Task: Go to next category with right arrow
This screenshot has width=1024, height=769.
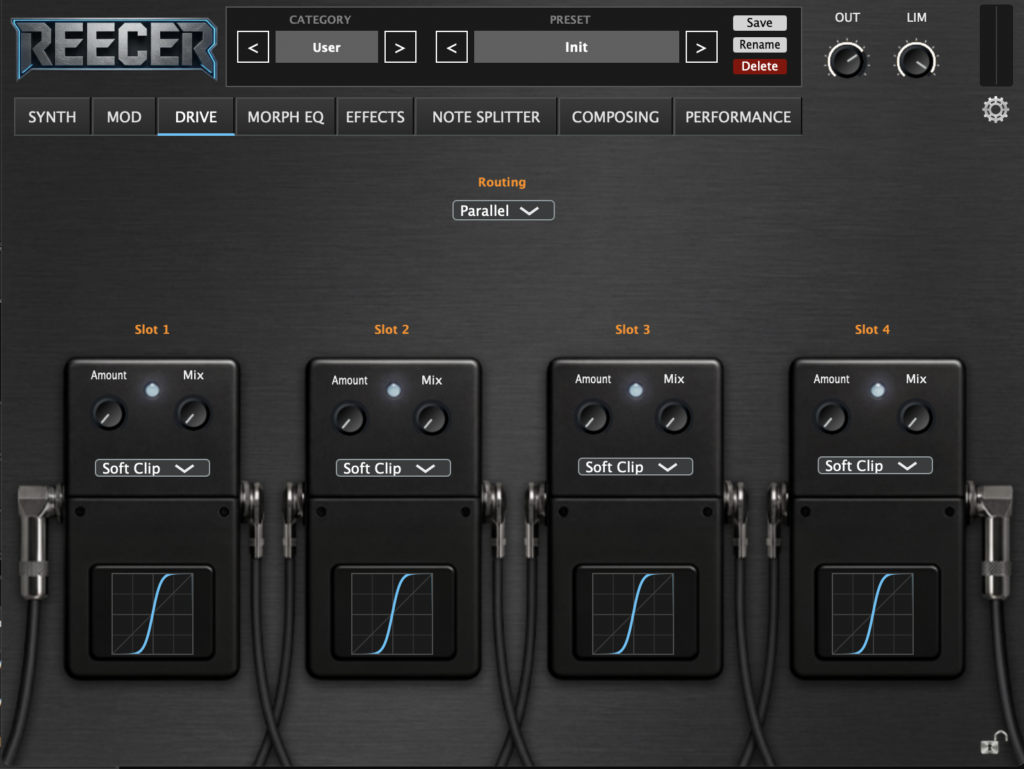Action: 400,47
